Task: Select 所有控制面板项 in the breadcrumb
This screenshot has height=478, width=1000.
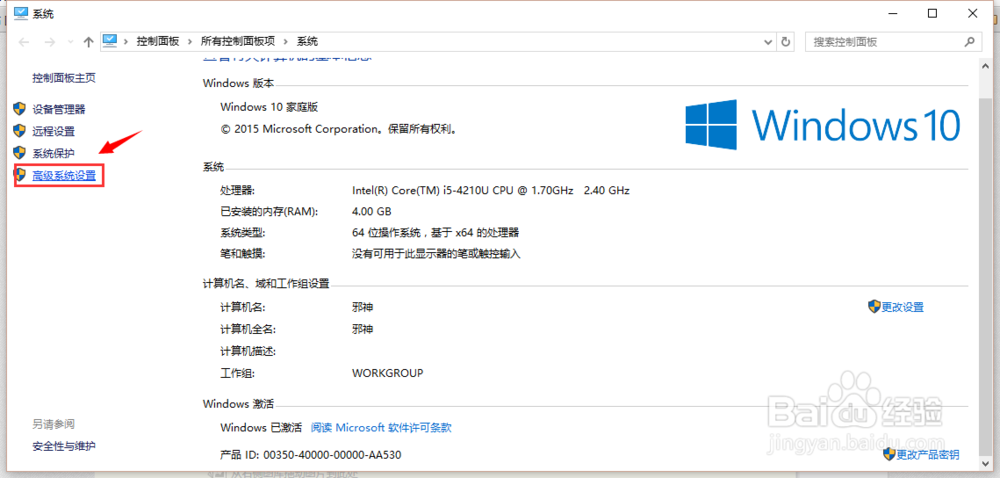Action: point(238,41)
